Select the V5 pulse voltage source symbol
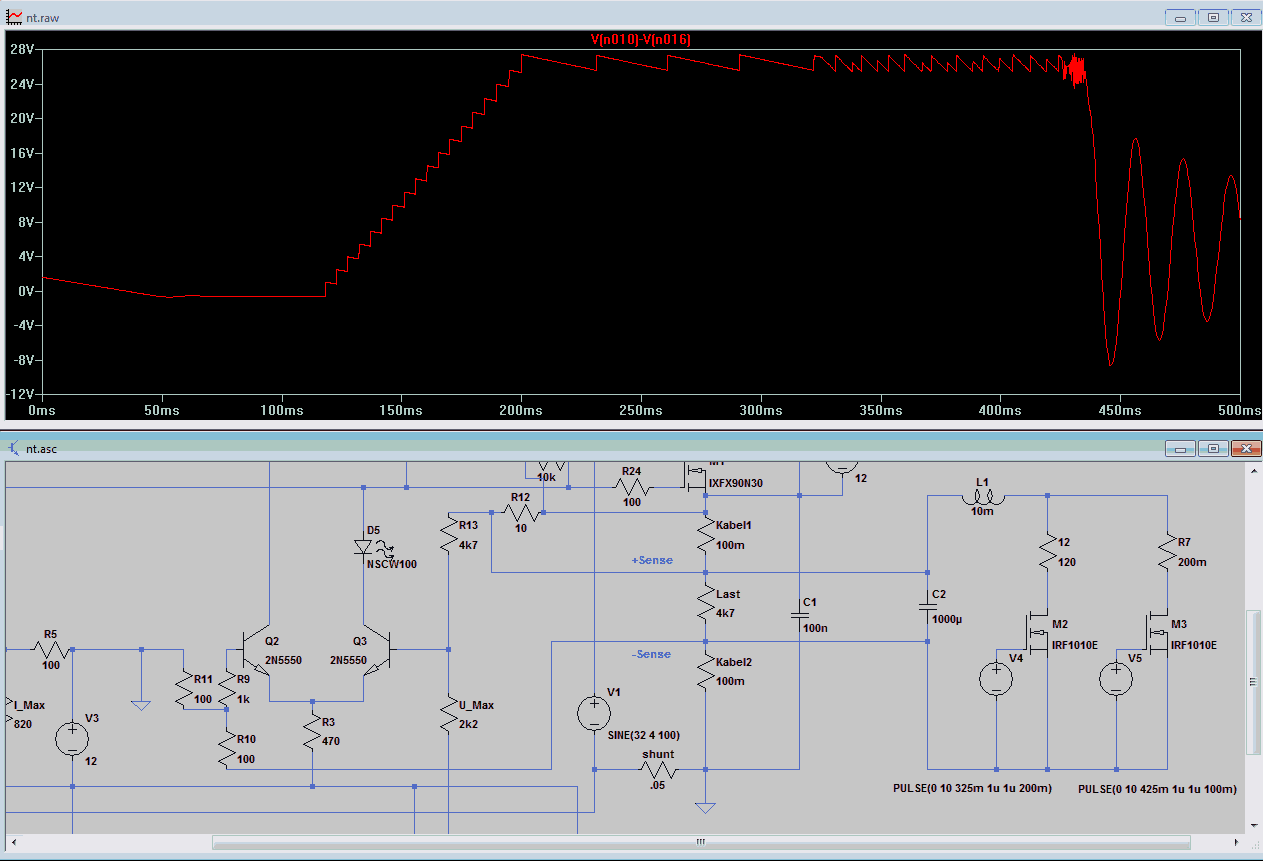 (x=1116, y=680)
